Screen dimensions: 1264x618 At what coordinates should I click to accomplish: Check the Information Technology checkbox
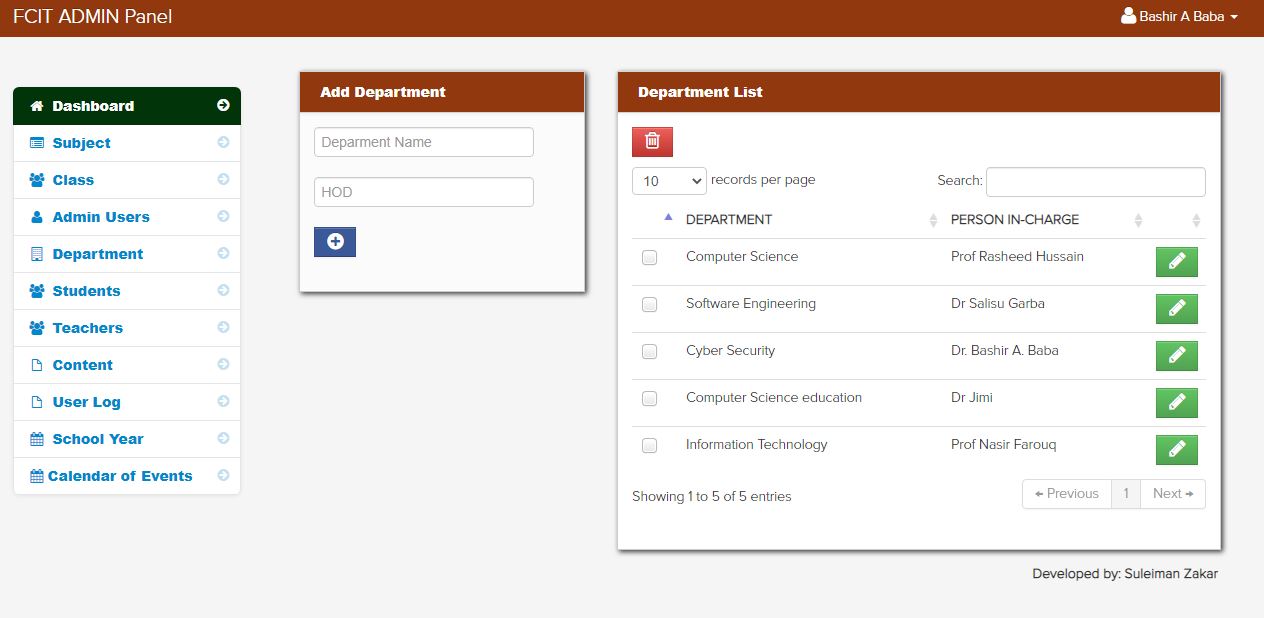pos(650,446)
